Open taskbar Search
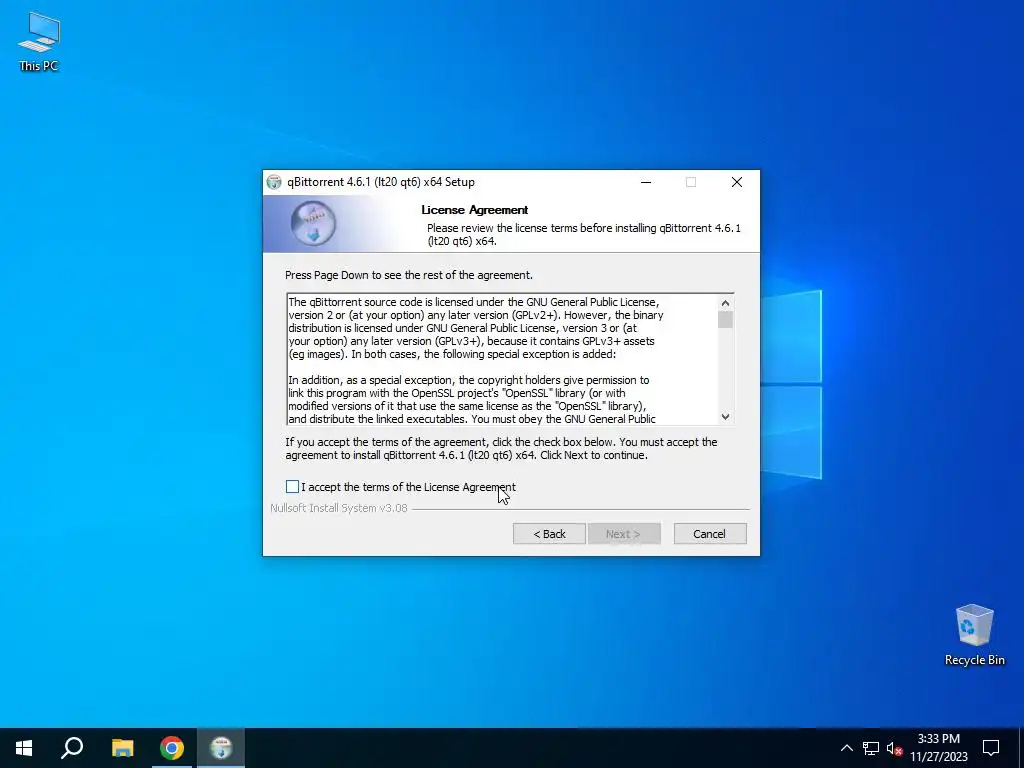Viewport: 1024px width, 768px height. tap(72, 748)
